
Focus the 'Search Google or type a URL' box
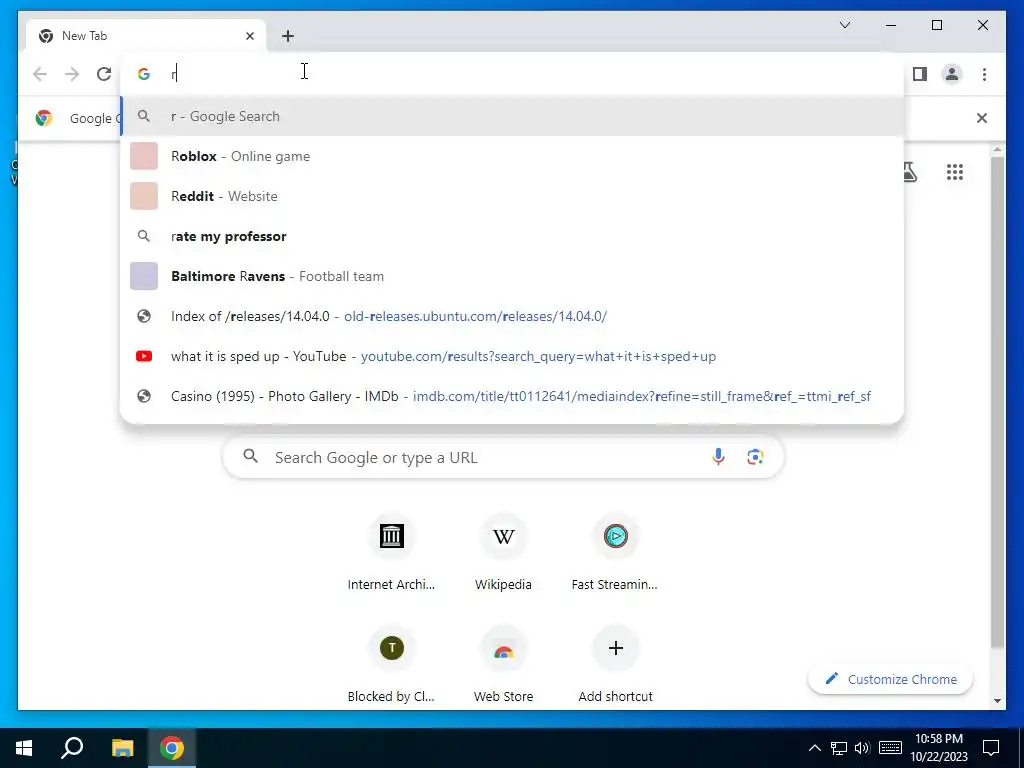(504, 457)
